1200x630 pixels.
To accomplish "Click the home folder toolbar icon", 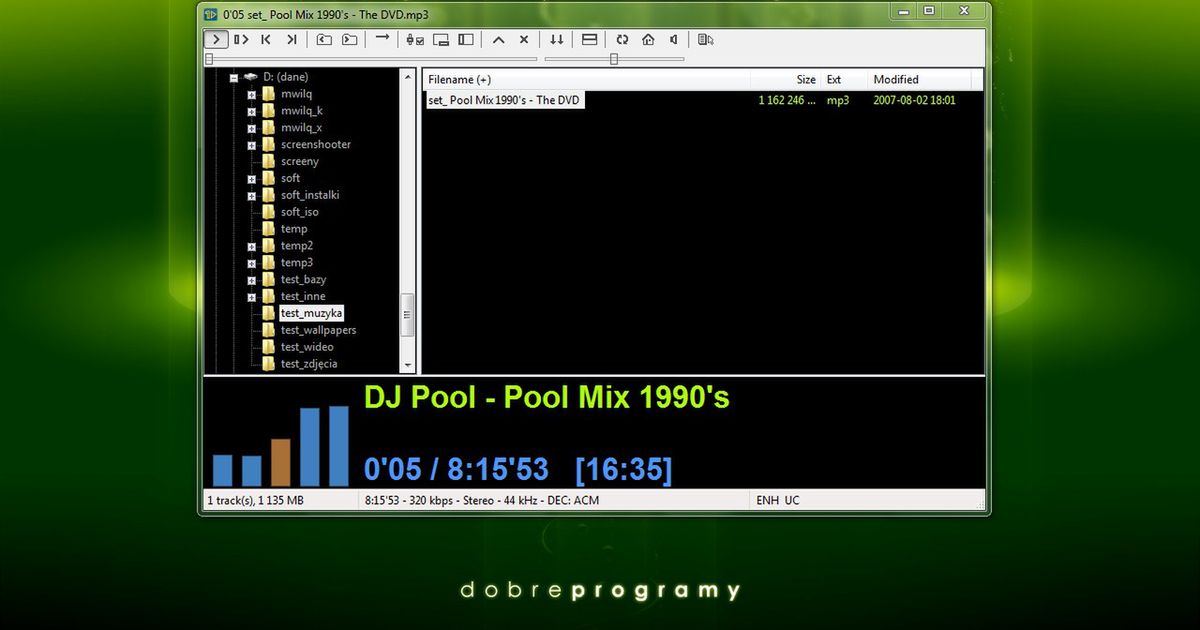I will [648, 39].
